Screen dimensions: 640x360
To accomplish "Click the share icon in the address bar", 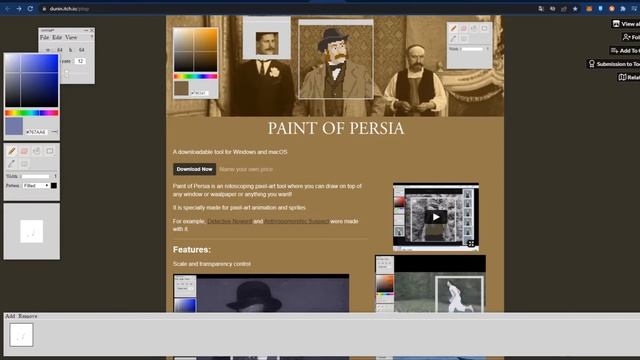I will [564, 9].
